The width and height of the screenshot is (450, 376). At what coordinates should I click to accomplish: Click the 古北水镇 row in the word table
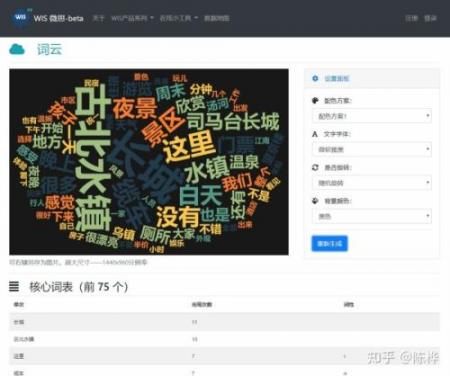pos(224,339)
